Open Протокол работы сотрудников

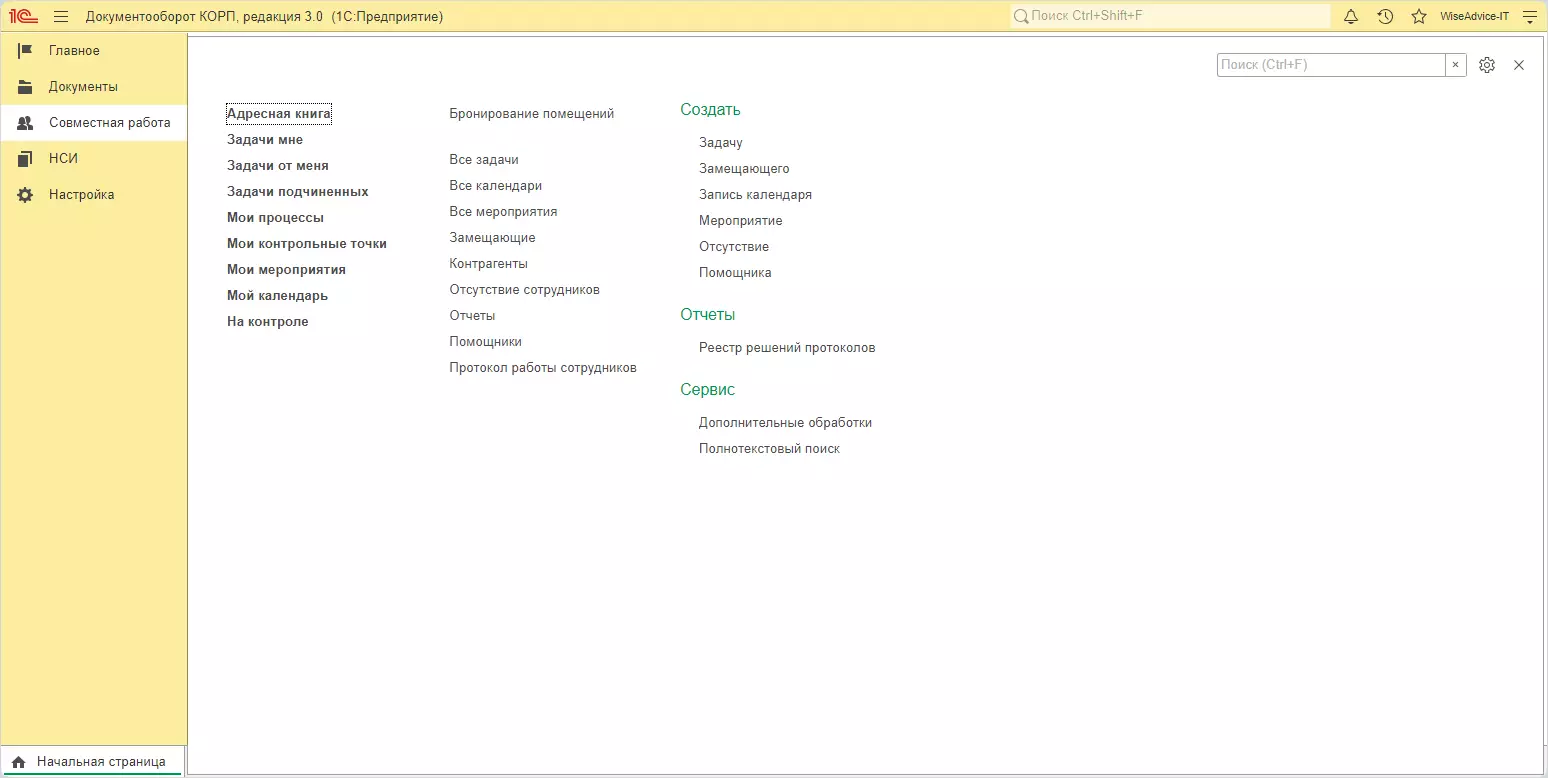click(x=543, y=368)
